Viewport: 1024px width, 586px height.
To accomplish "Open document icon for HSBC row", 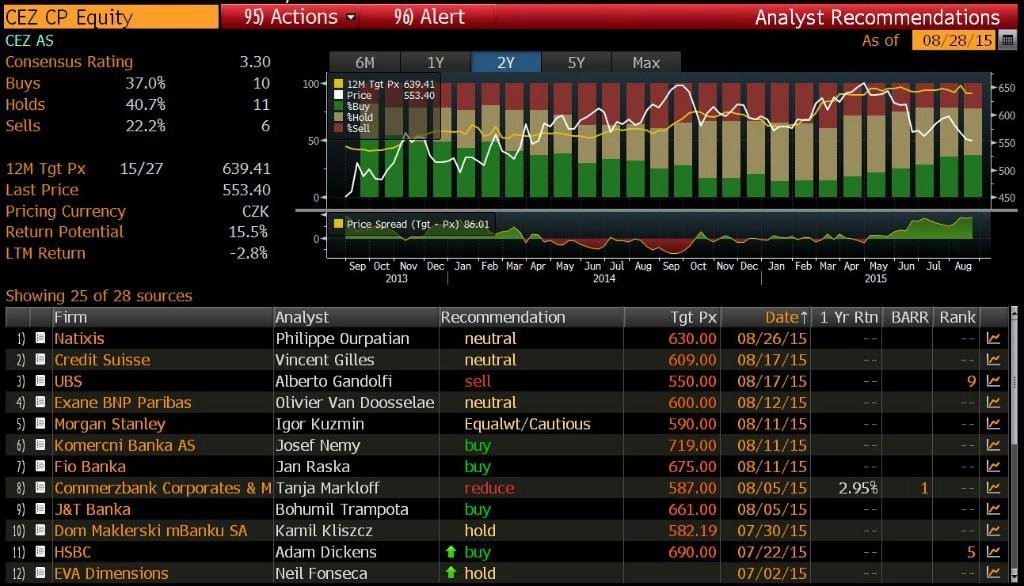I will (40, 552).
